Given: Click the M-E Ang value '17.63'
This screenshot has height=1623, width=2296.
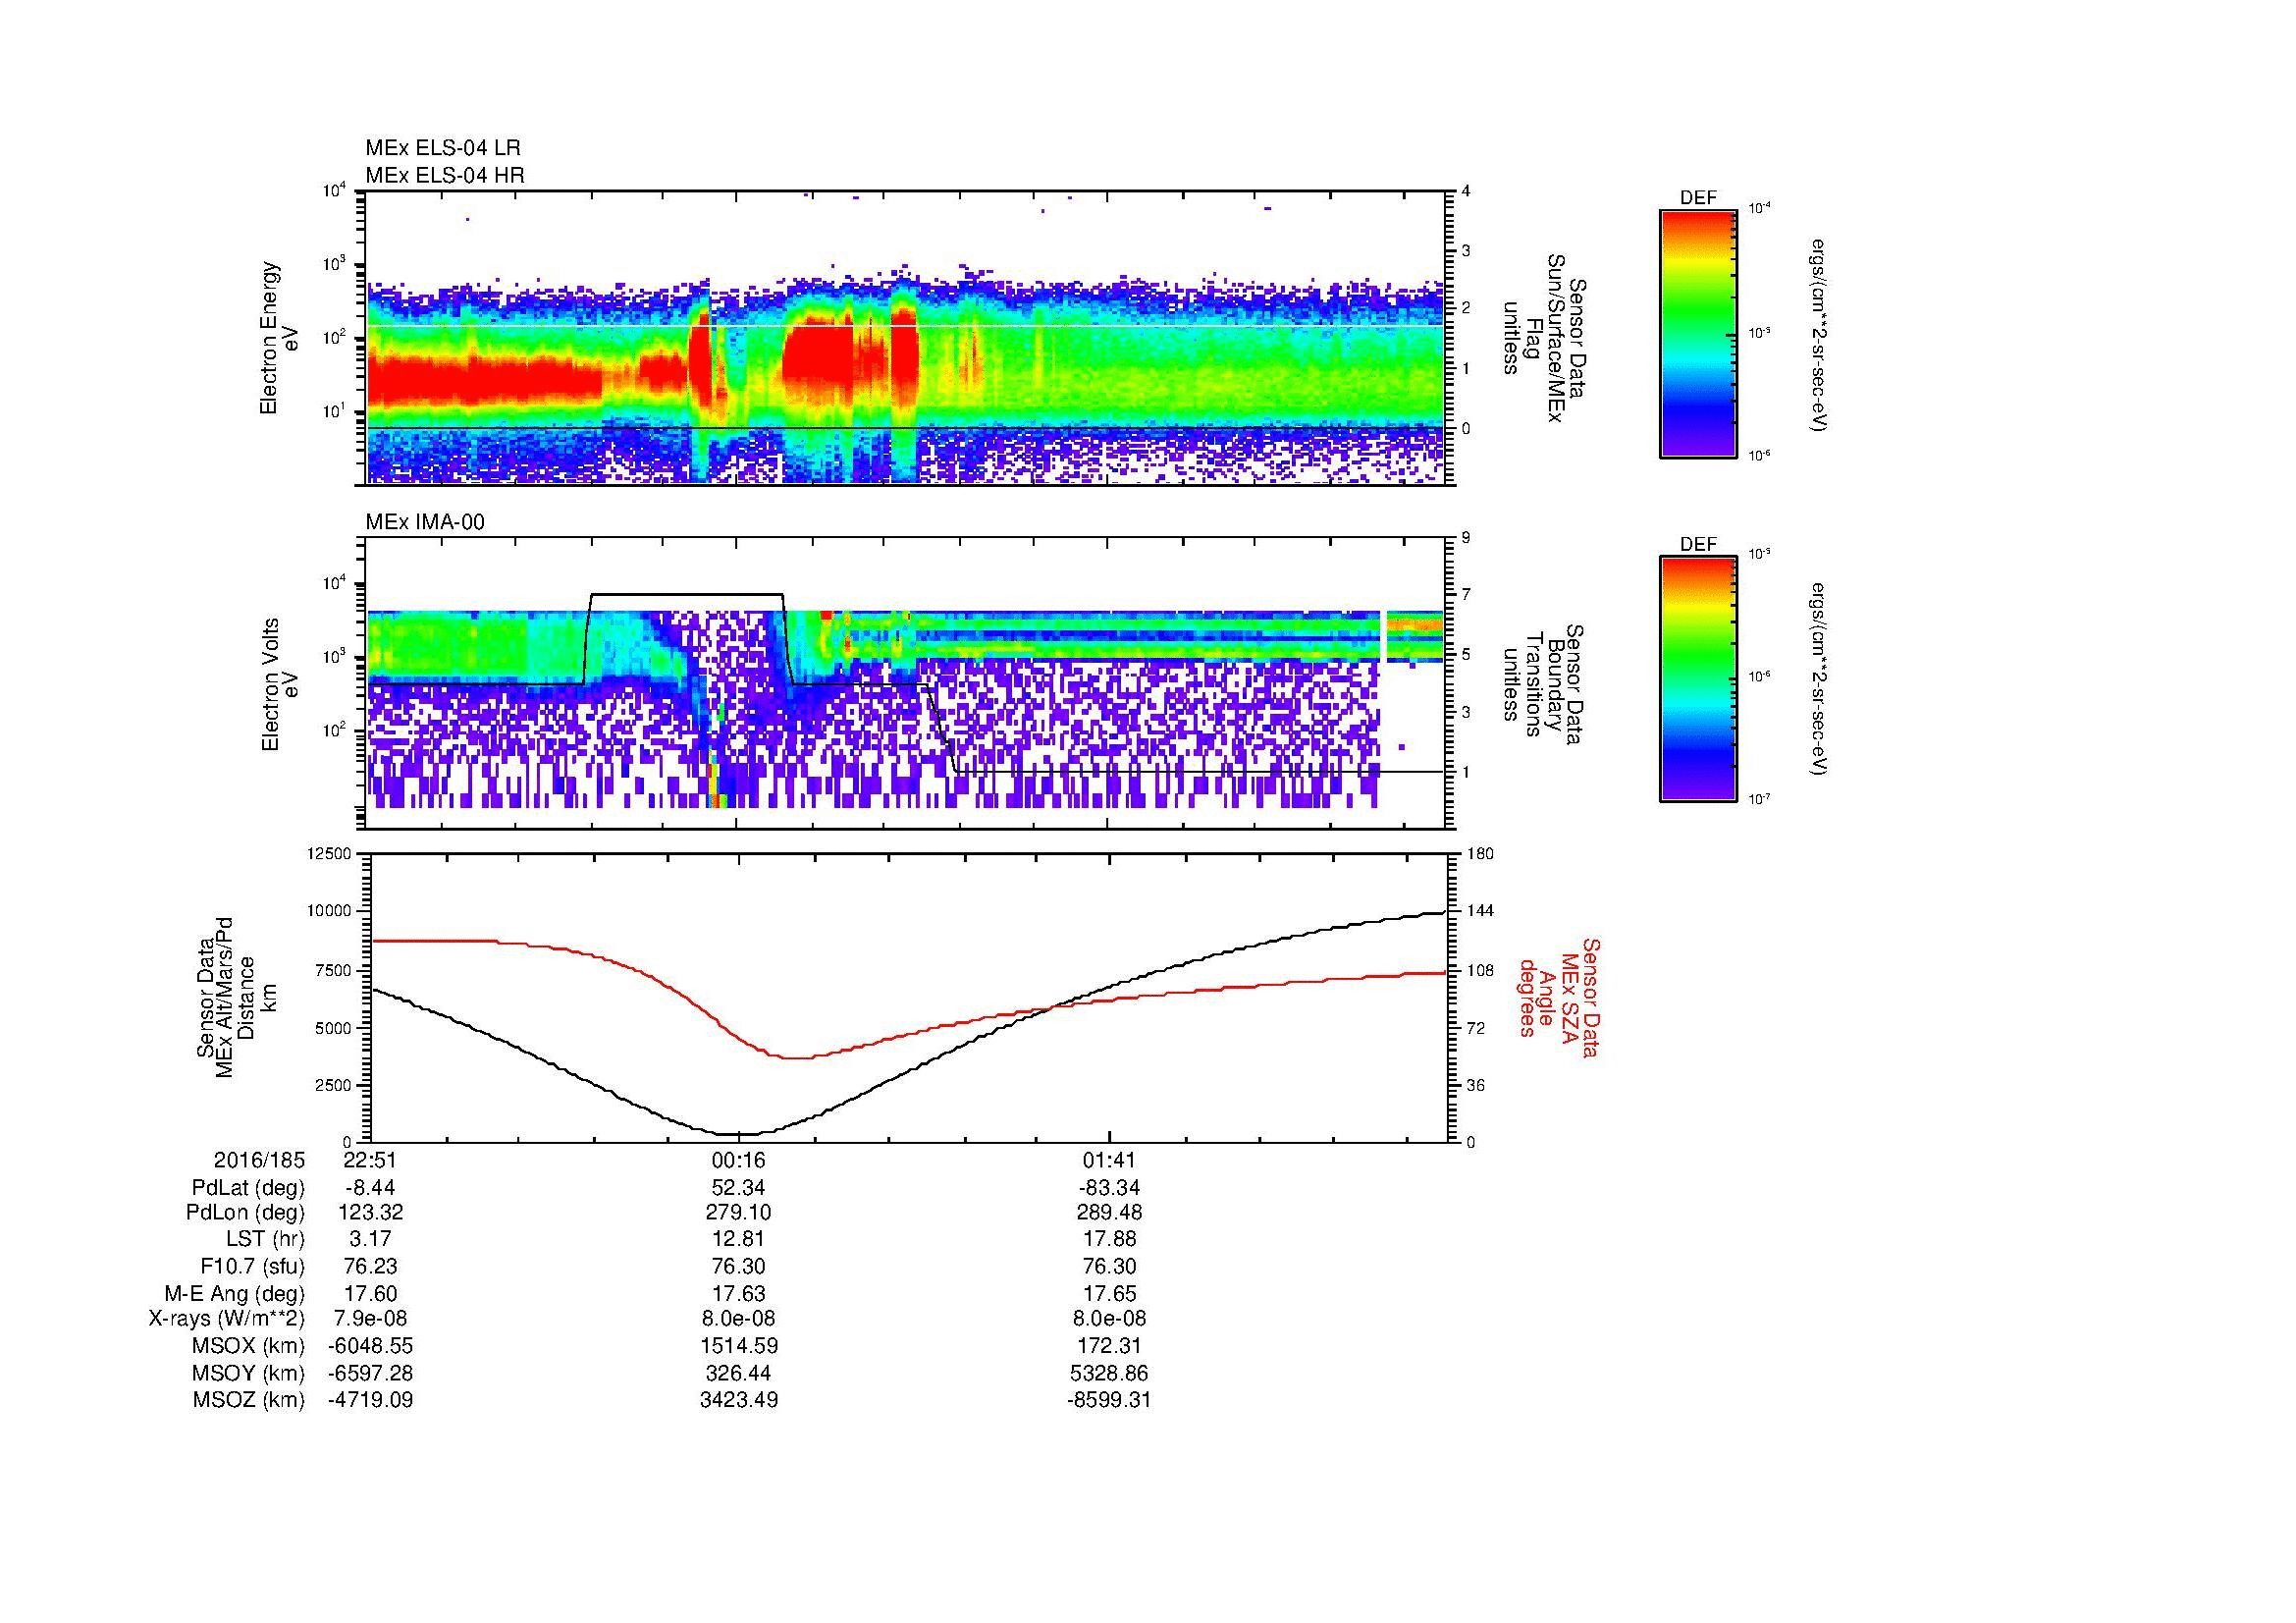Looking at the screenshot, I should (739, 1293).
